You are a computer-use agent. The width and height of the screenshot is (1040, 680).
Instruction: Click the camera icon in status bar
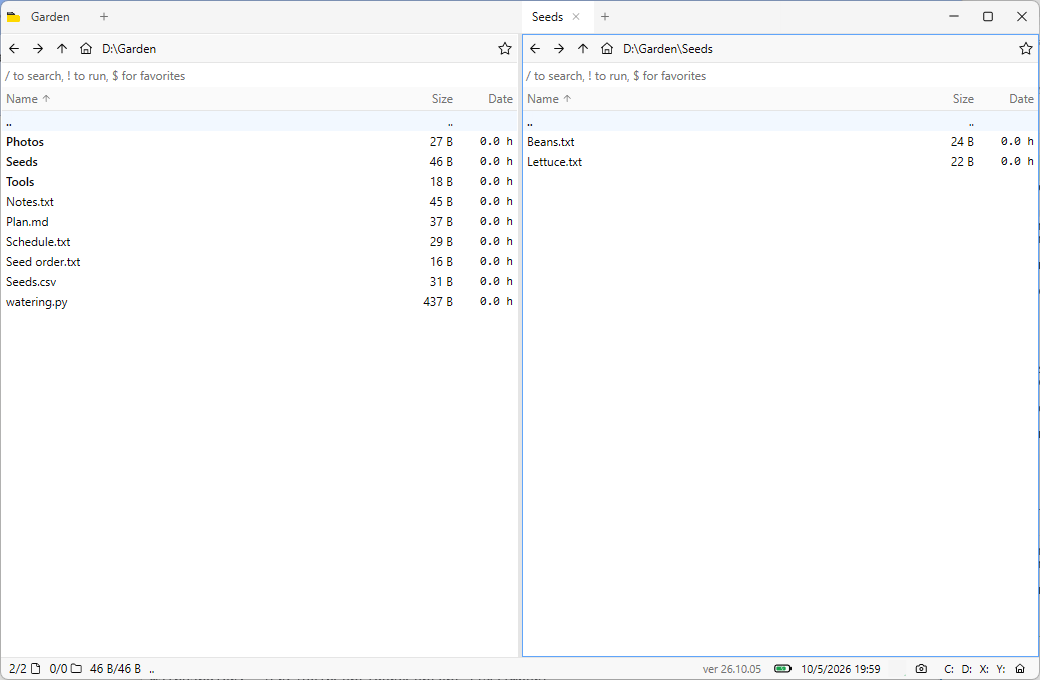(x=921, y=669)
